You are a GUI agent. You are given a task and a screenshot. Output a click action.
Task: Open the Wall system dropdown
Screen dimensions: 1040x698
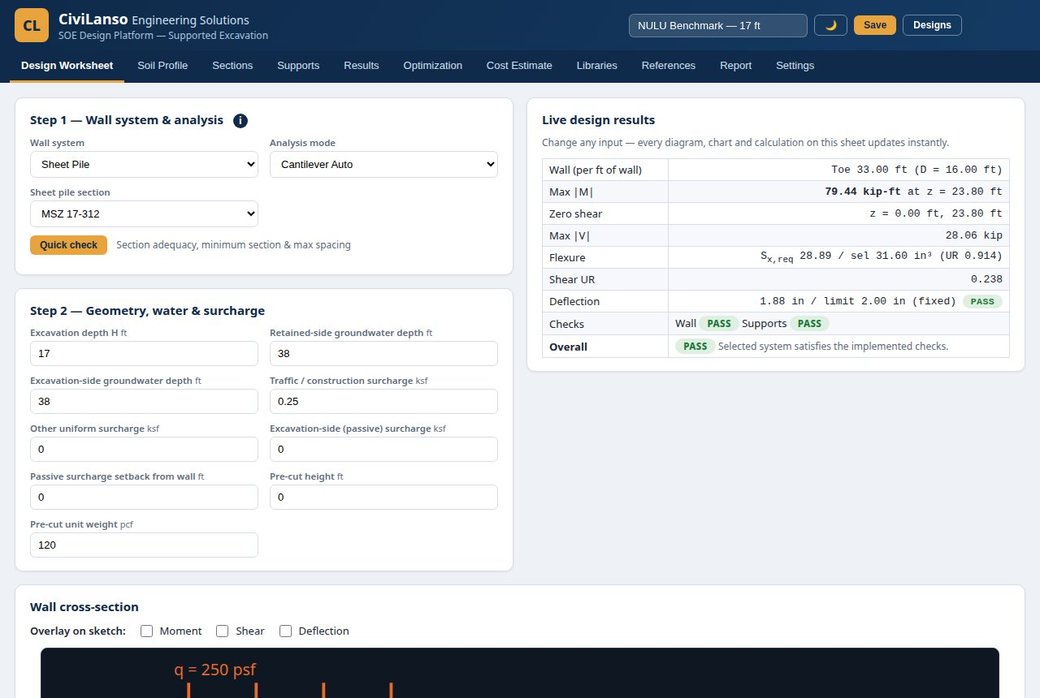144,165
